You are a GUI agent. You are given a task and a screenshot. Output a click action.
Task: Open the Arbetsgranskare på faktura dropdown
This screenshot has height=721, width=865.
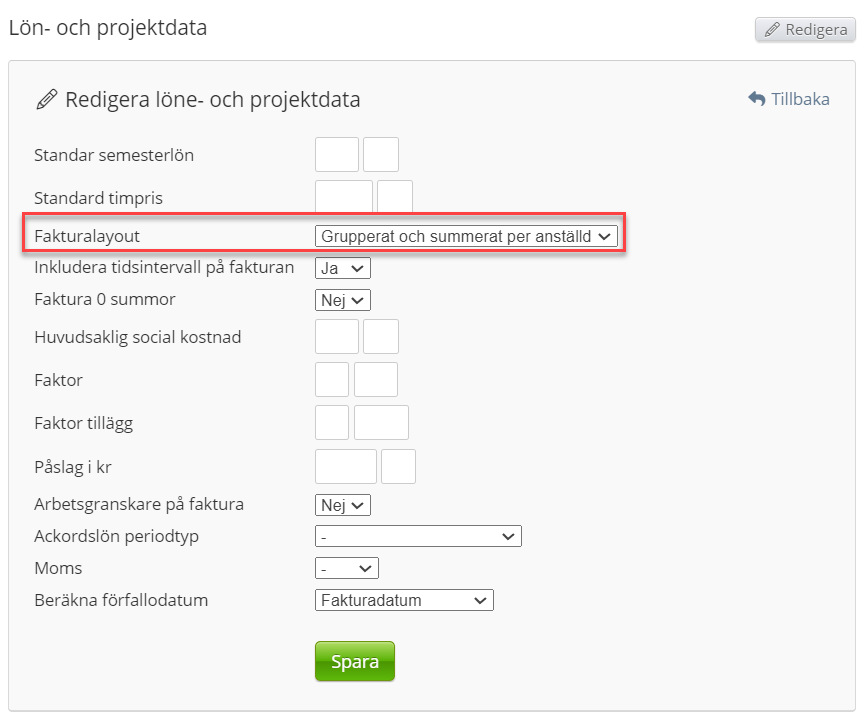(x=343, y=505)
